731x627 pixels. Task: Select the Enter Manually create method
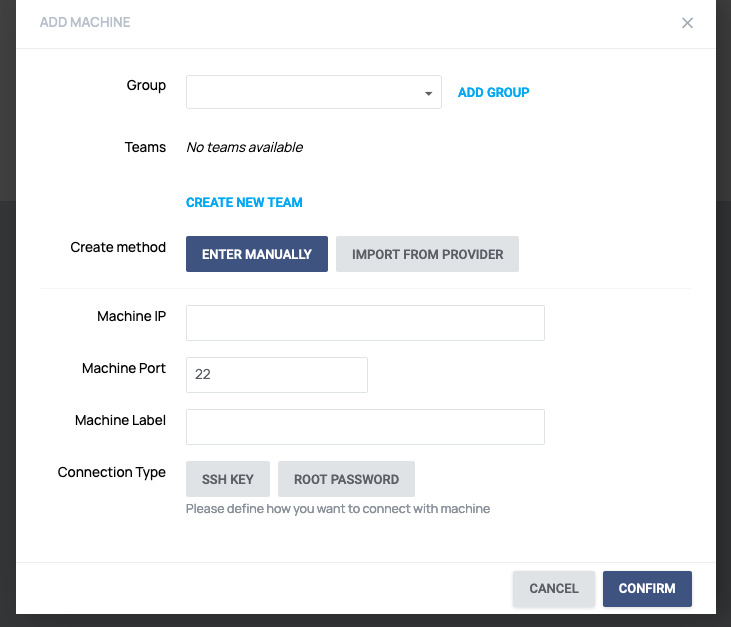tap(257, 254)
